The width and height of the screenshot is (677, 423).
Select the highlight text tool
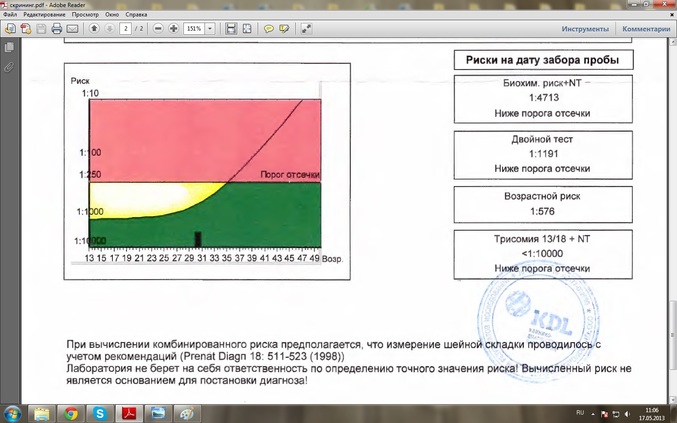[x=284, y=29]
